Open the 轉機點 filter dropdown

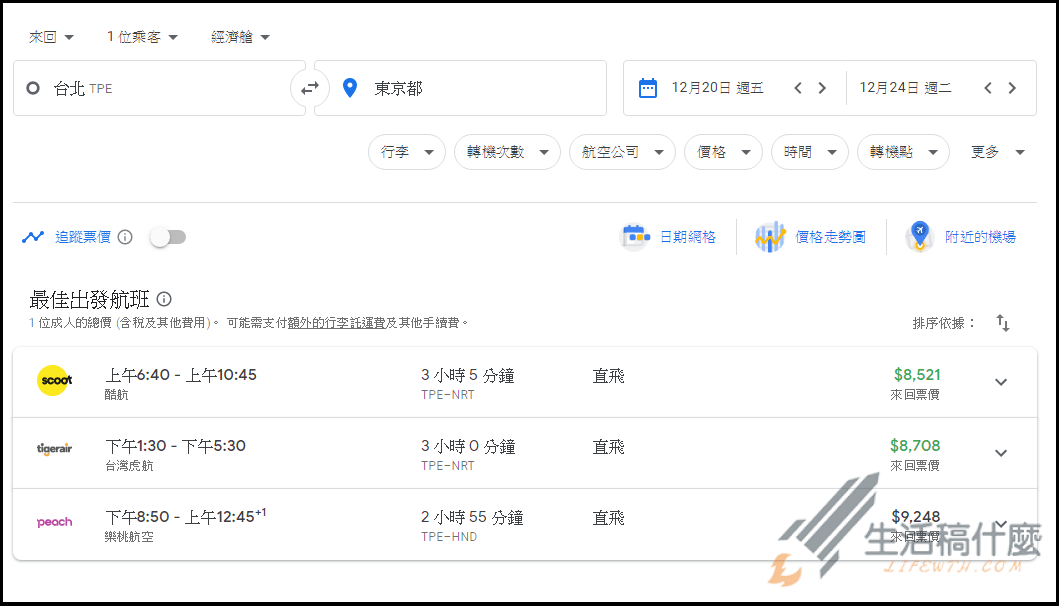coord(903,152)
